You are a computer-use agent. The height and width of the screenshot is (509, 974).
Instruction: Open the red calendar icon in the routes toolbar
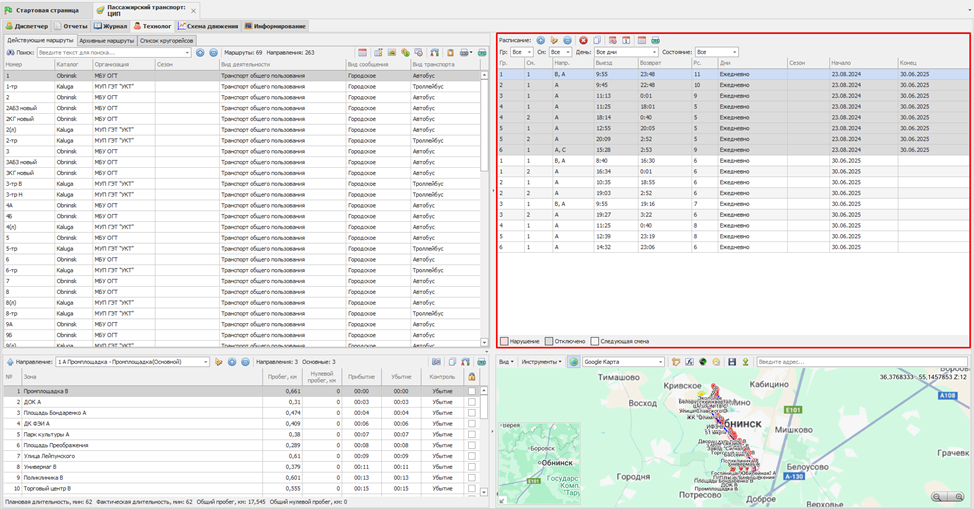[x=362, y=53]
